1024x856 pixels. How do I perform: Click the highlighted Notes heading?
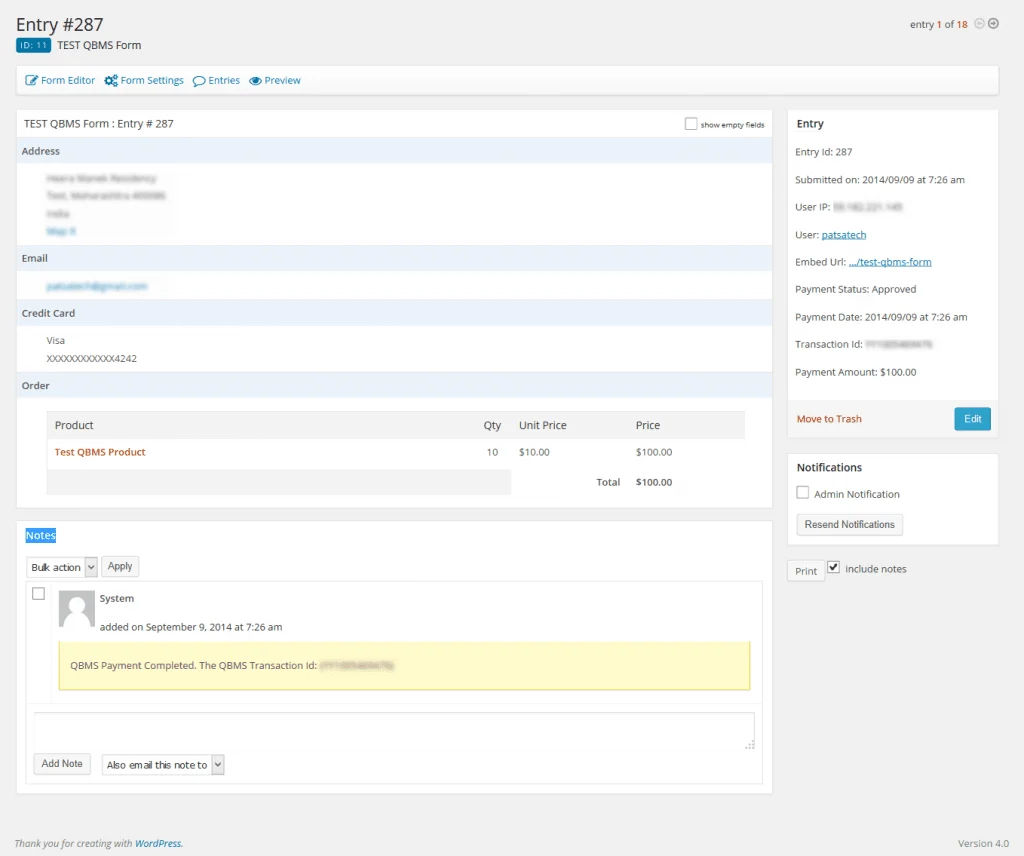pyautogui.click(x=40, y=535)
